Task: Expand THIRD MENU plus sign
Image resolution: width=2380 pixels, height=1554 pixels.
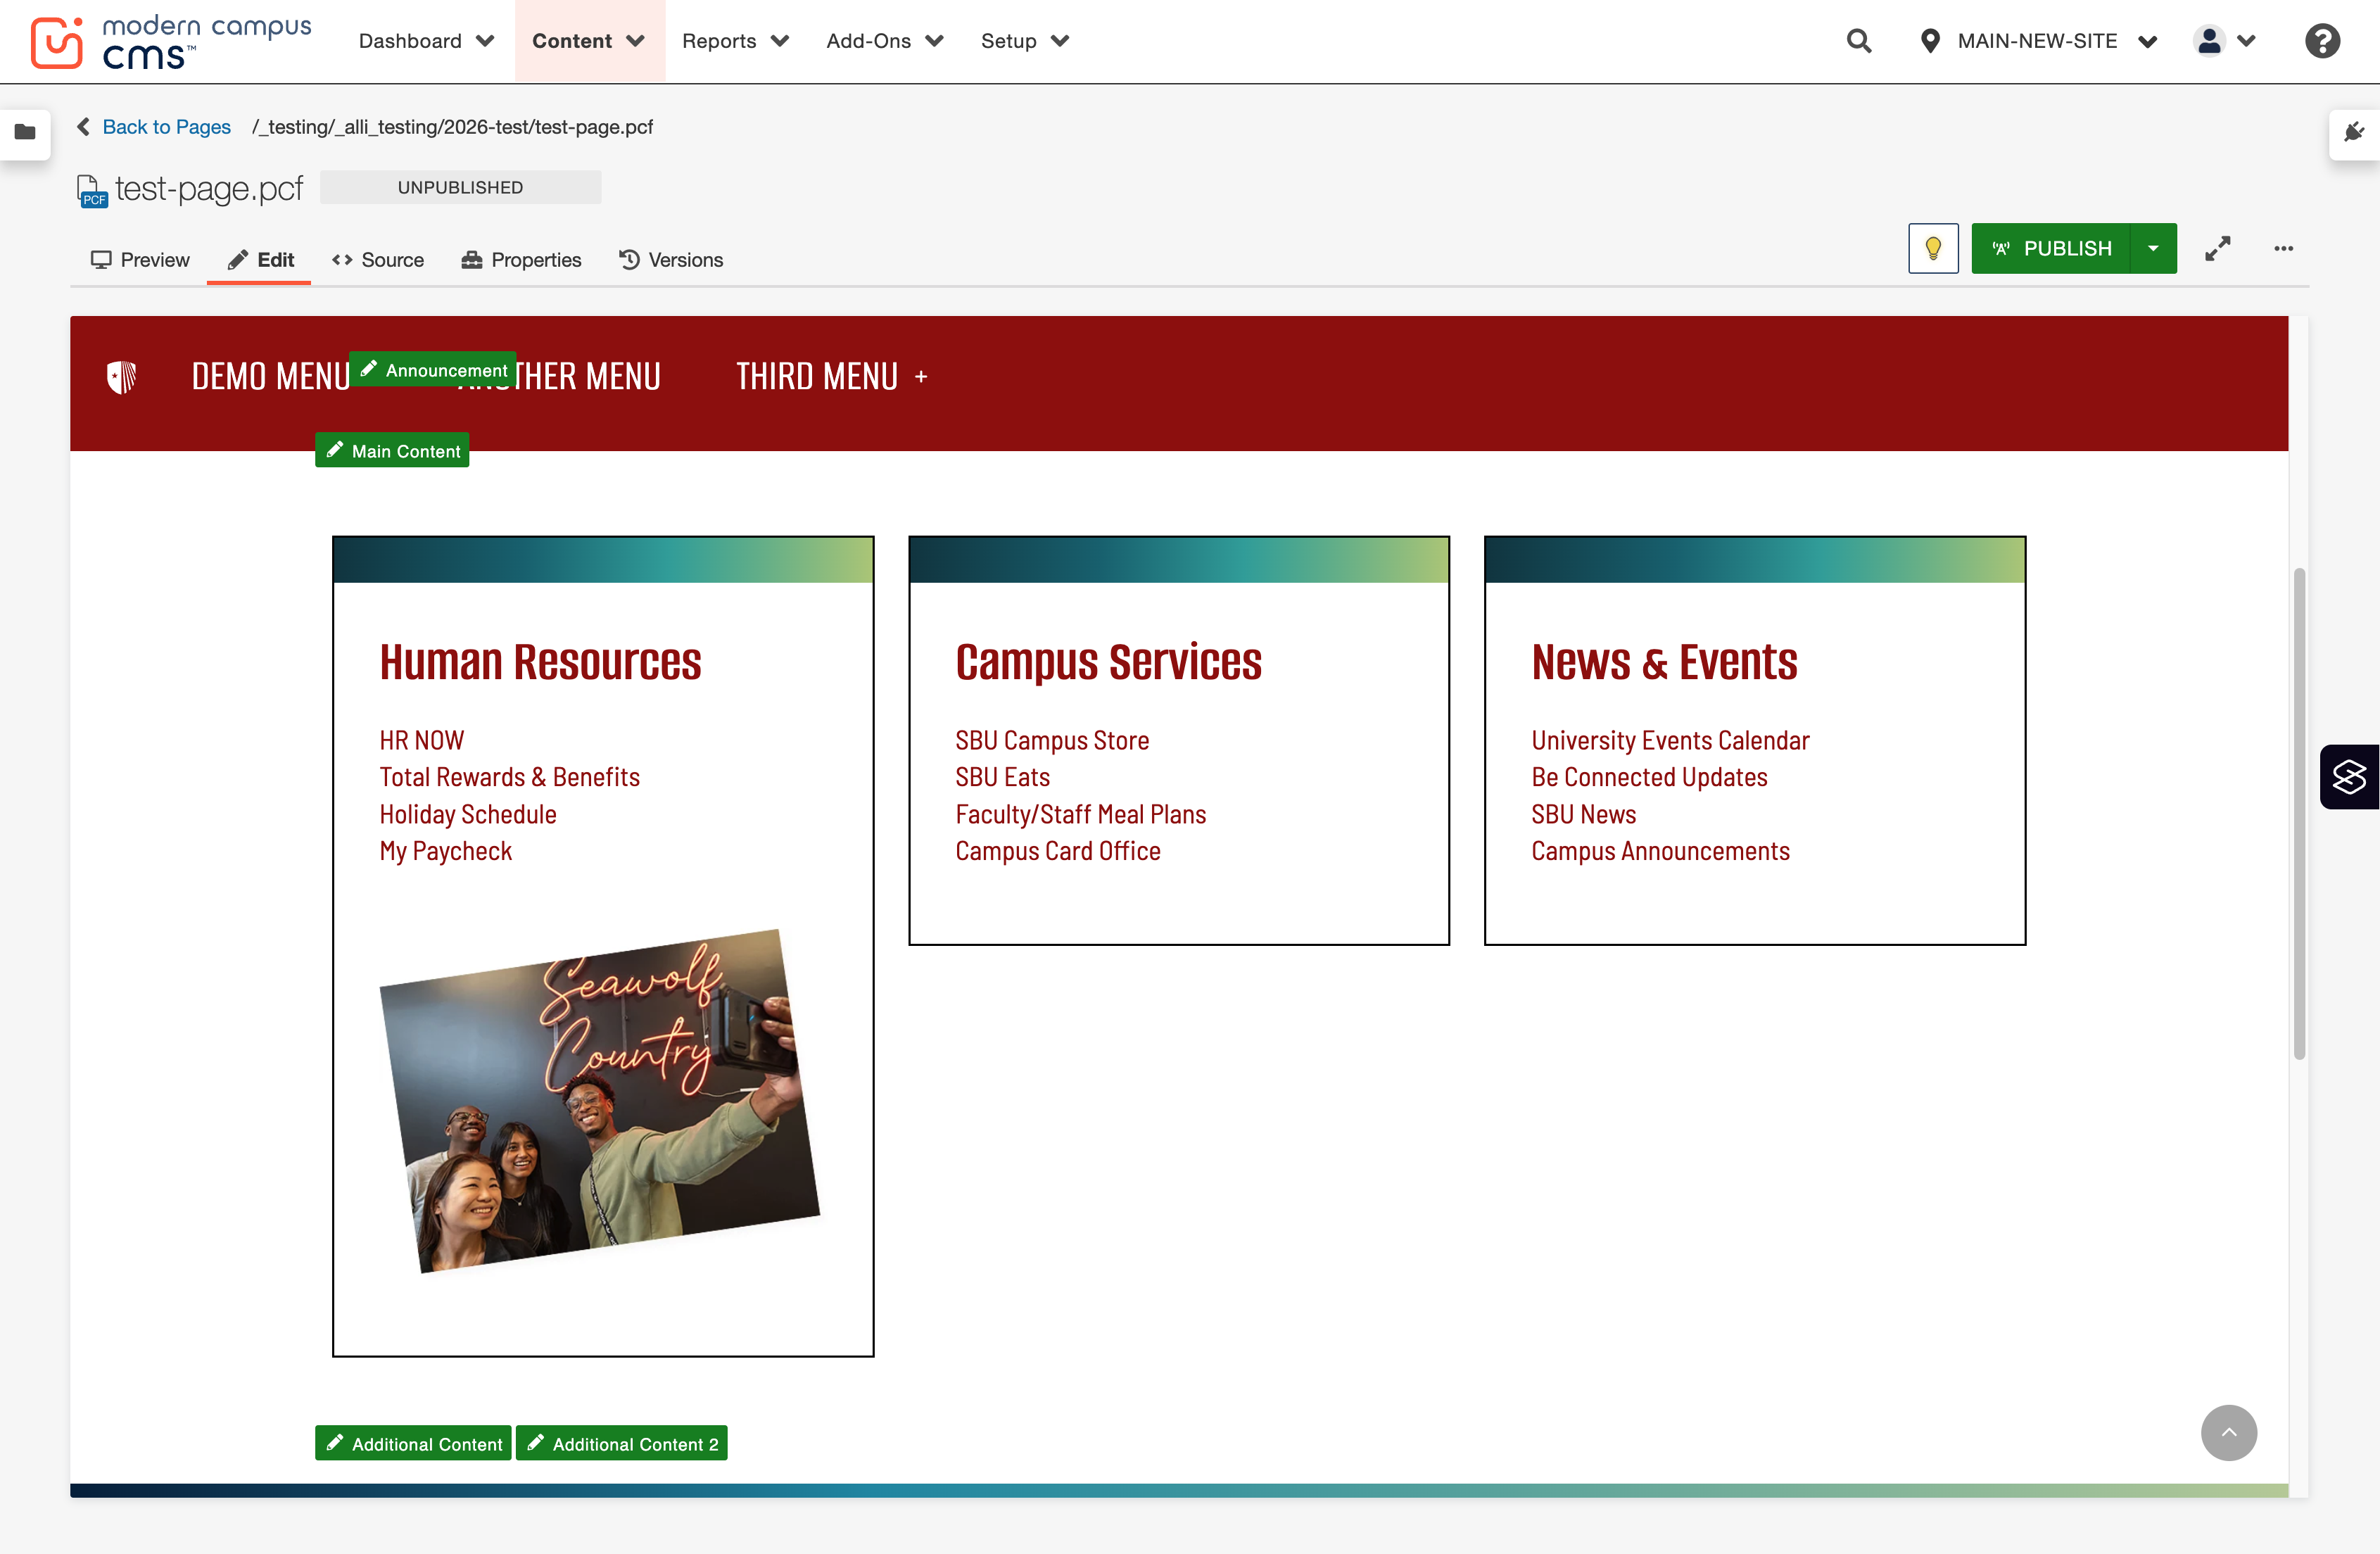Action: coord(921,377)
